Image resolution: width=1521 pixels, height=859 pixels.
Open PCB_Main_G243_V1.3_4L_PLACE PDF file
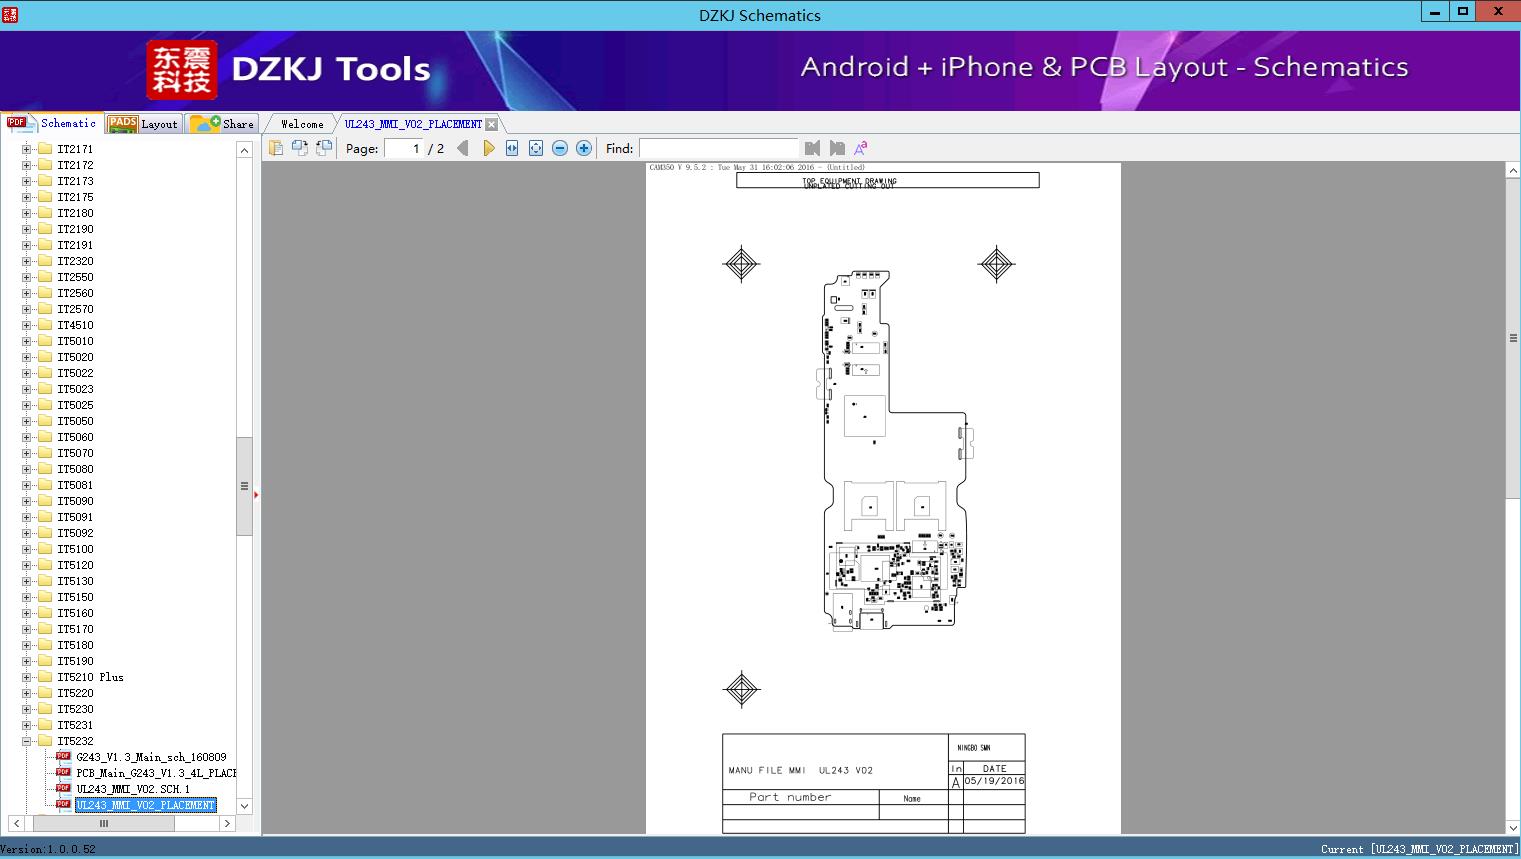(x=156, y=773)
